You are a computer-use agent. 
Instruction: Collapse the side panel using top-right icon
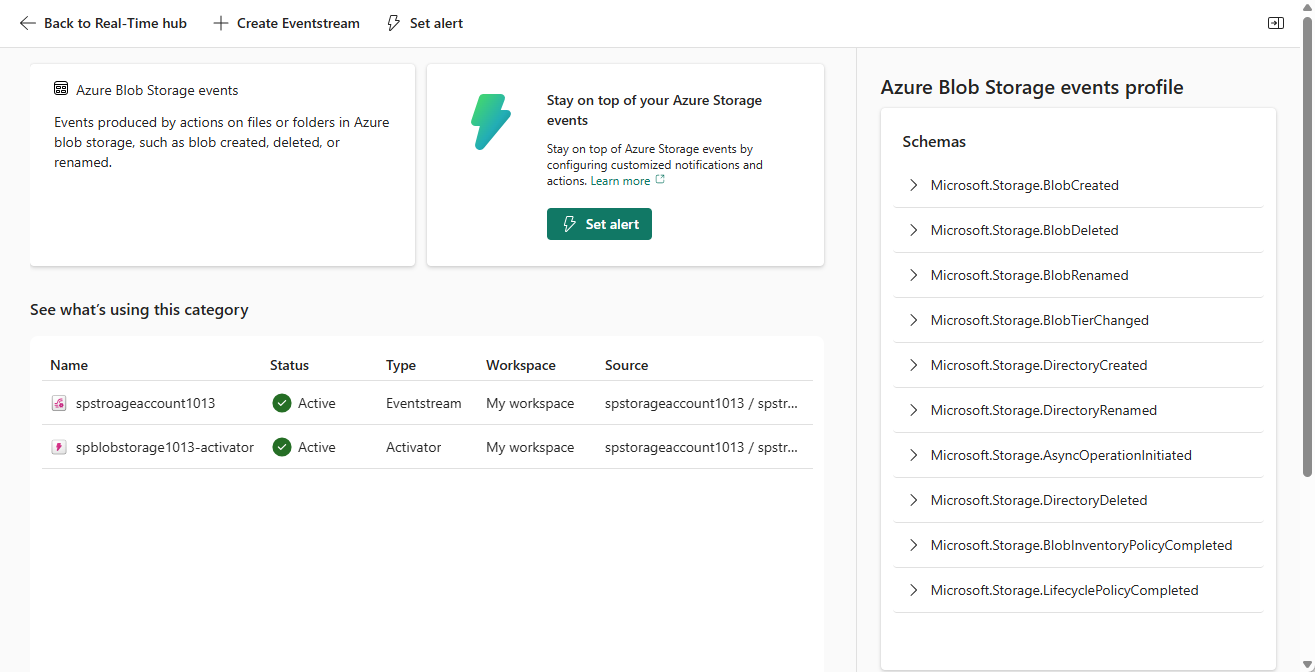click(x=1275, y=23)
